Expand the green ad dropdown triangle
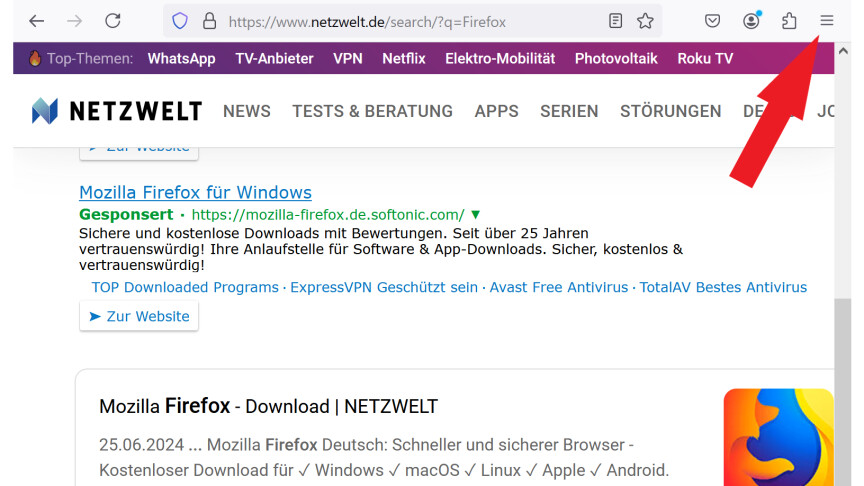Image resolution: width=864 pixels, height=486 pixels. click(x=476, y=214)
